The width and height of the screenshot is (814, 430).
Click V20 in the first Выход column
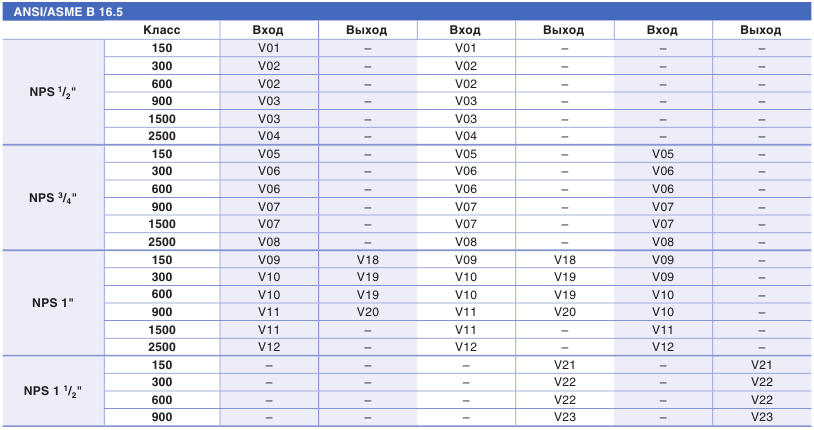368,312
